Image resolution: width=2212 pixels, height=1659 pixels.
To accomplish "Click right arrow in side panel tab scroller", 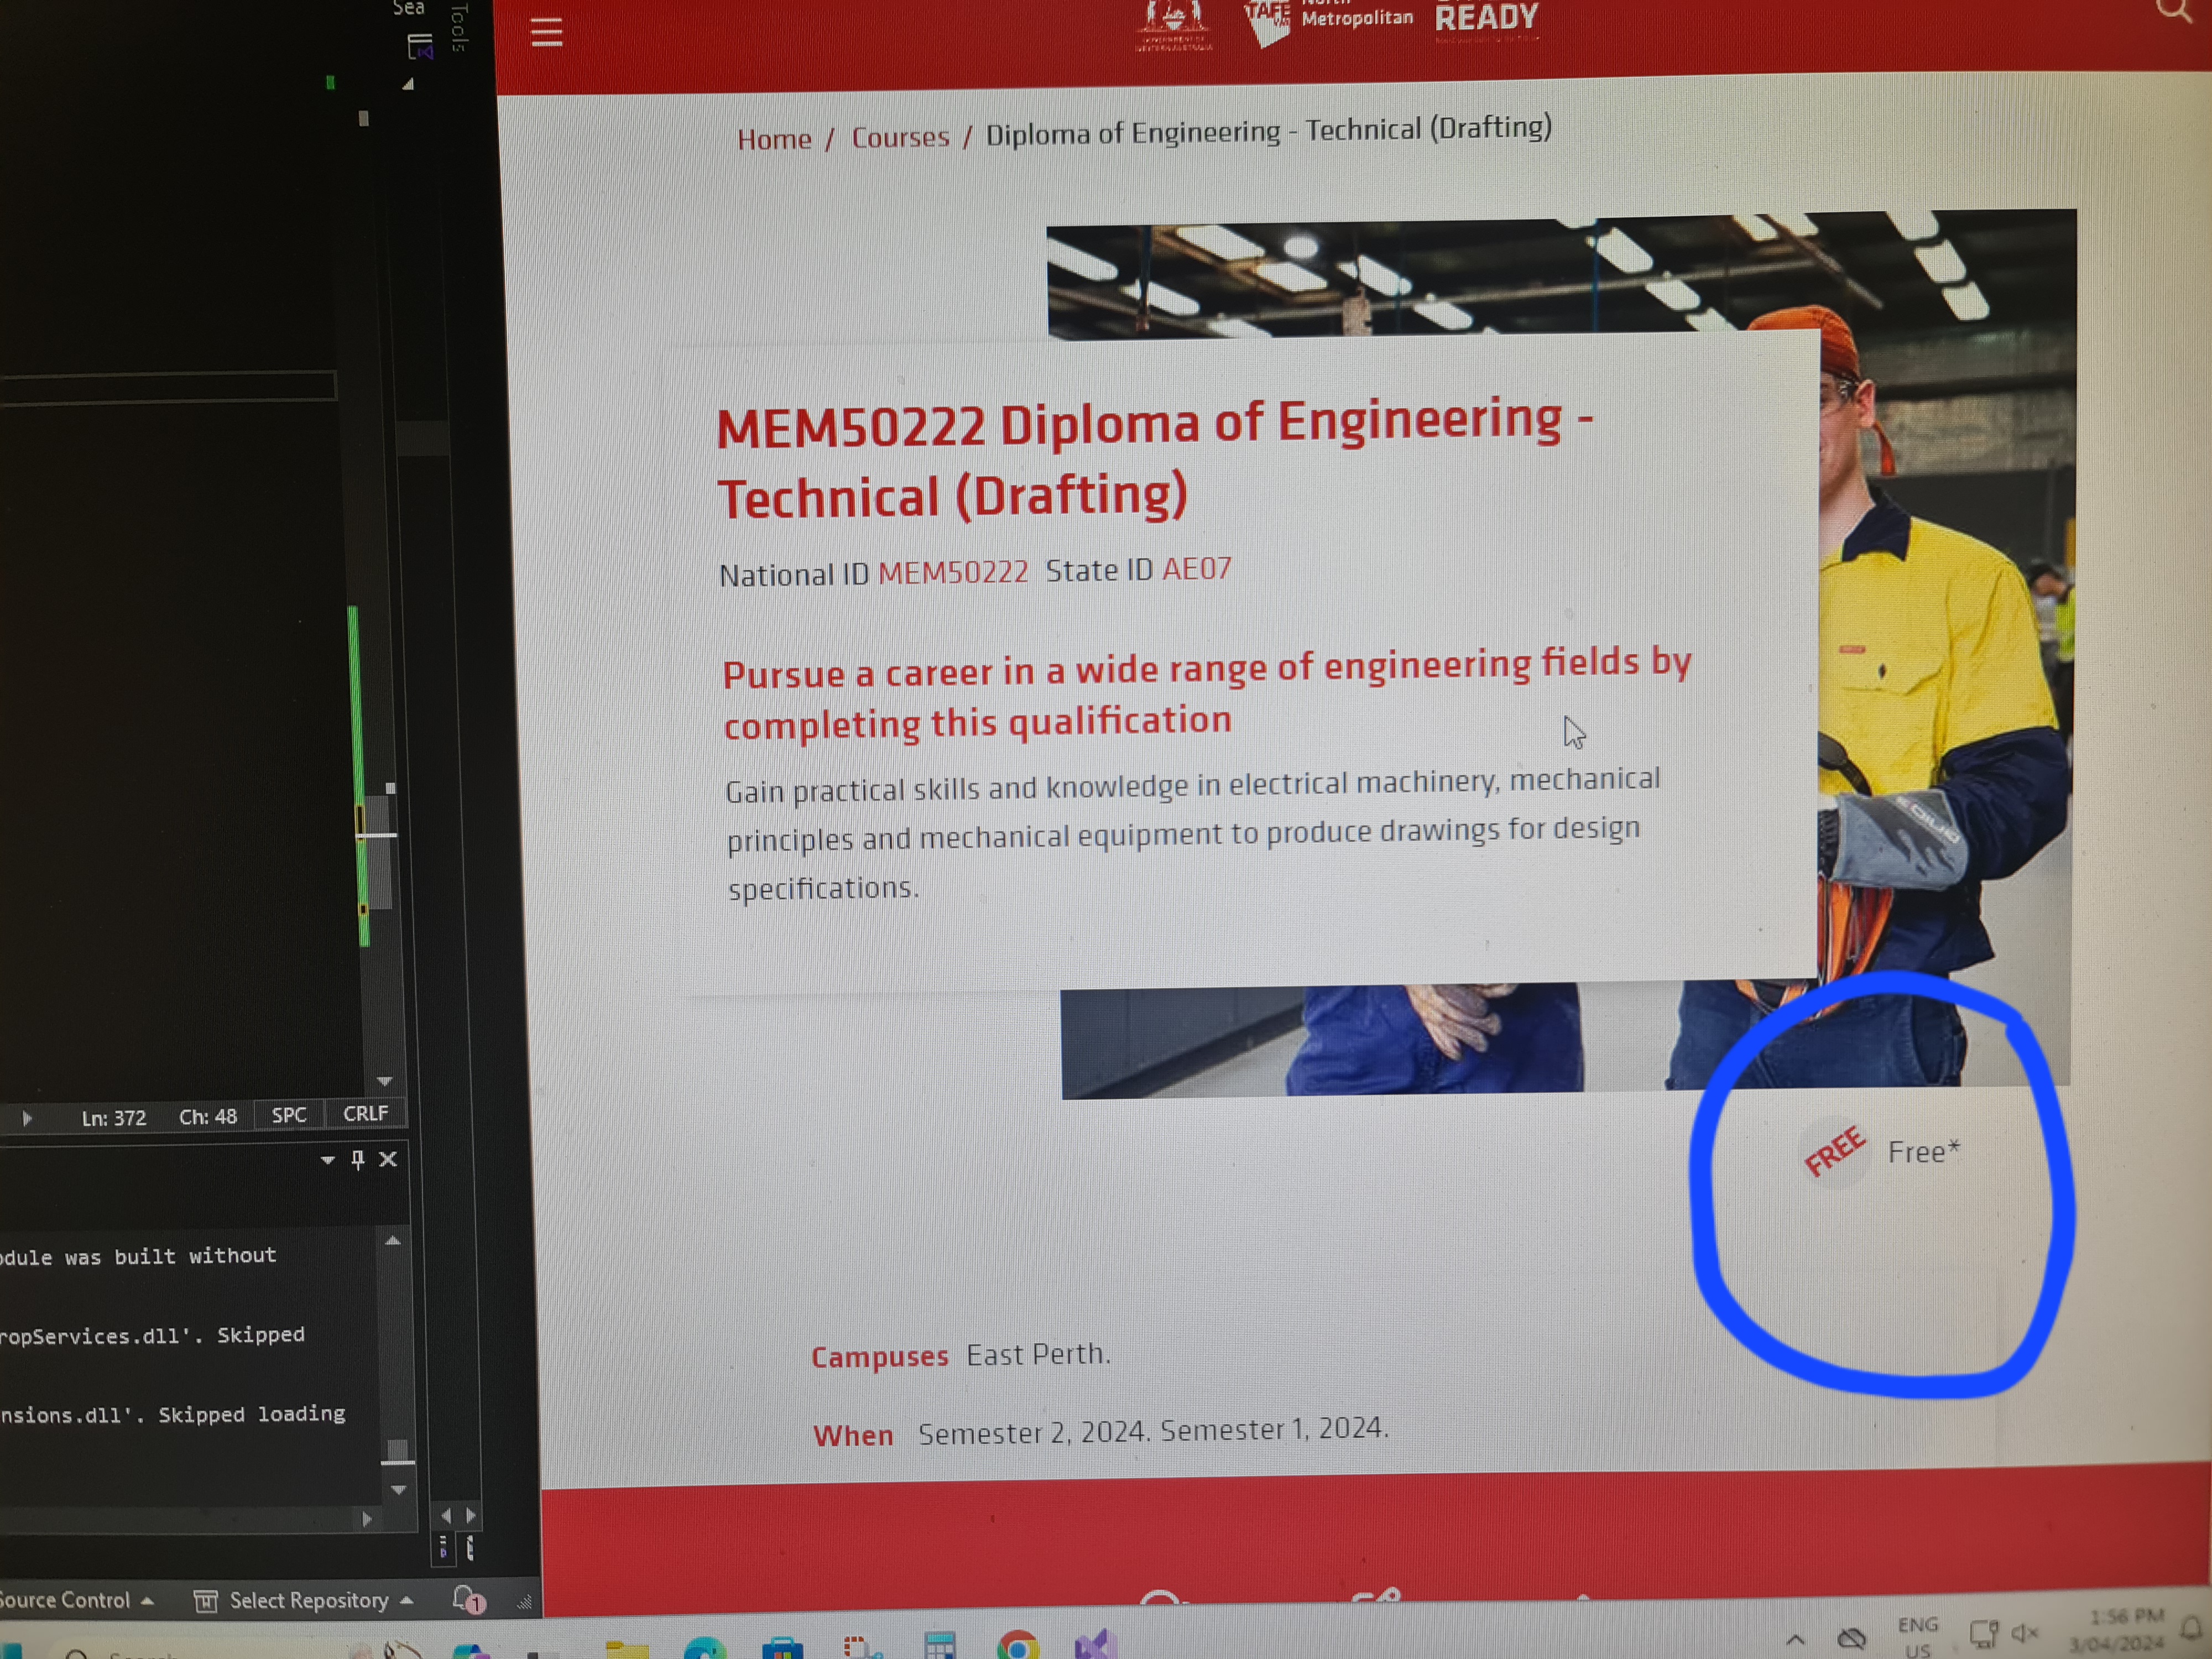I will [471, 1515].
